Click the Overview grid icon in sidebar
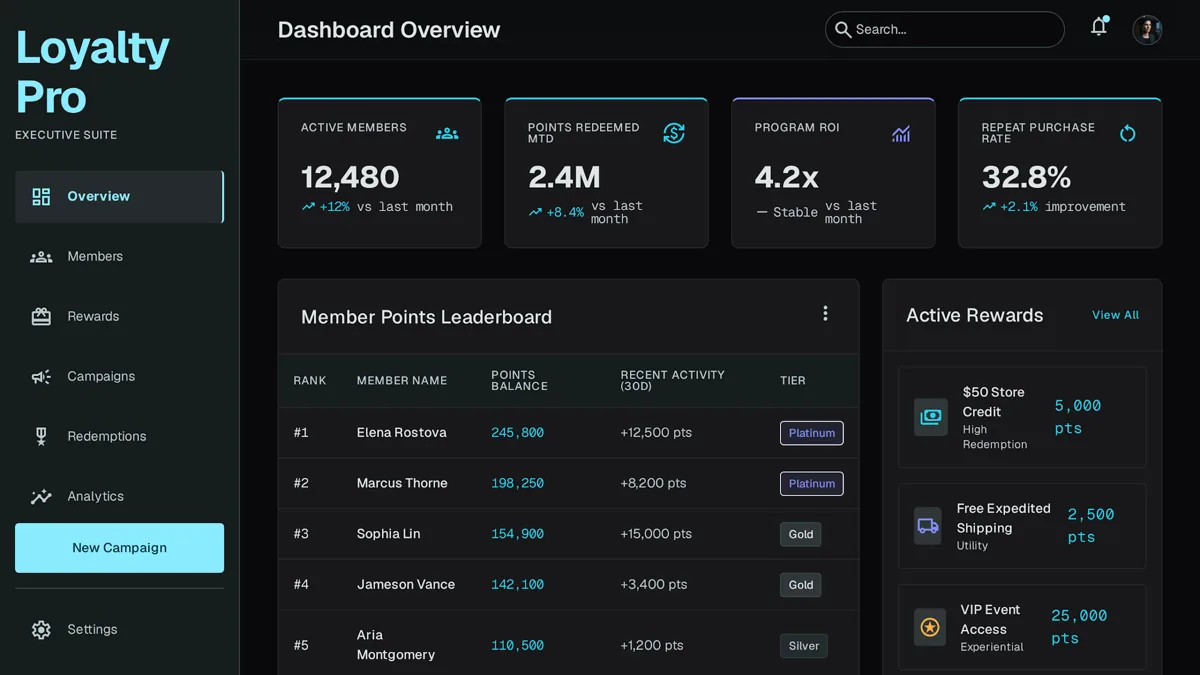 [x=41, y=196]
